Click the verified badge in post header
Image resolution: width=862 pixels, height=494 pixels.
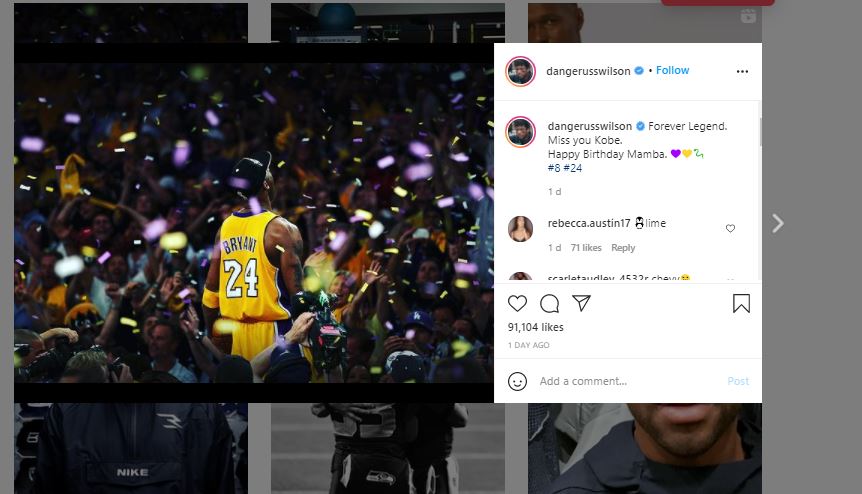[639, 71]
